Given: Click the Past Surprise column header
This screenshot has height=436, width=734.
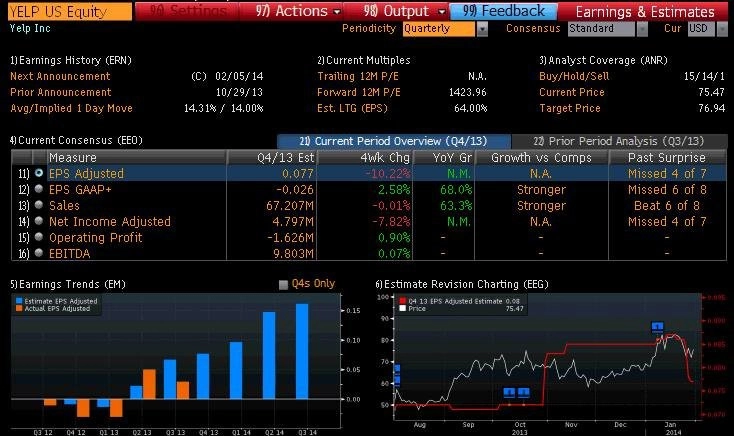Looking at the screenshot, I should coord(667,158).
